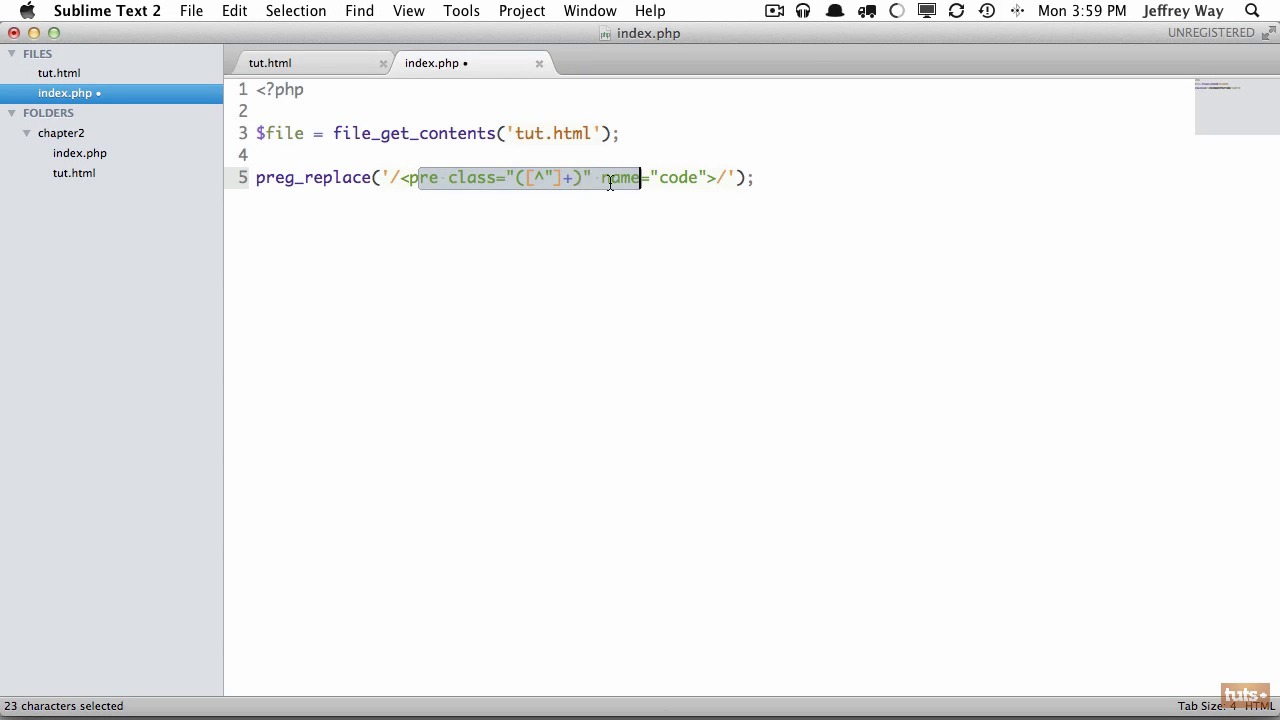
Task: Open the Help menu
Action: click(x=650, y=11)
